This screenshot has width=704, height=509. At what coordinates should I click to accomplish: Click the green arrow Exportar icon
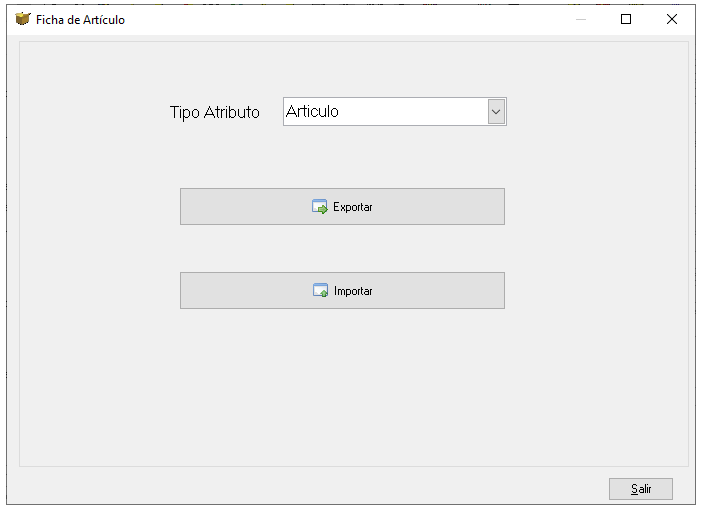click(x=320, y=207)
